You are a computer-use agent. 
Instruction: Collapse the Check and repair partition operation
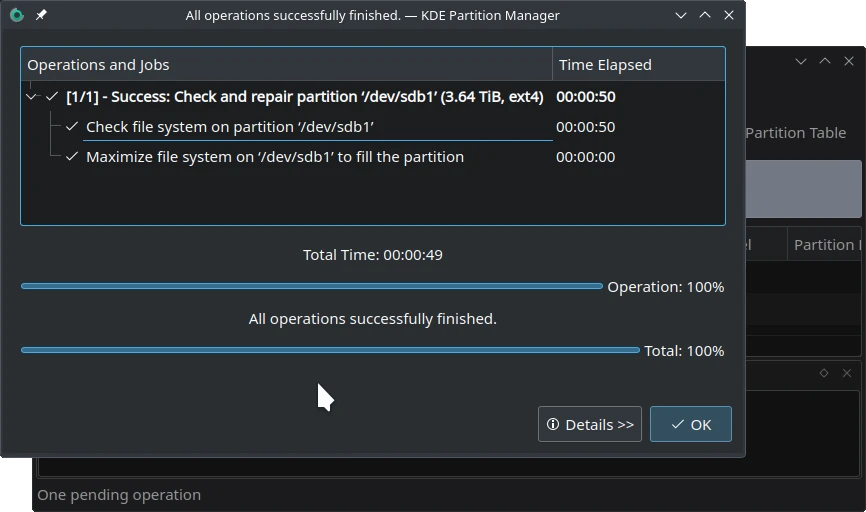pos(32,97)
